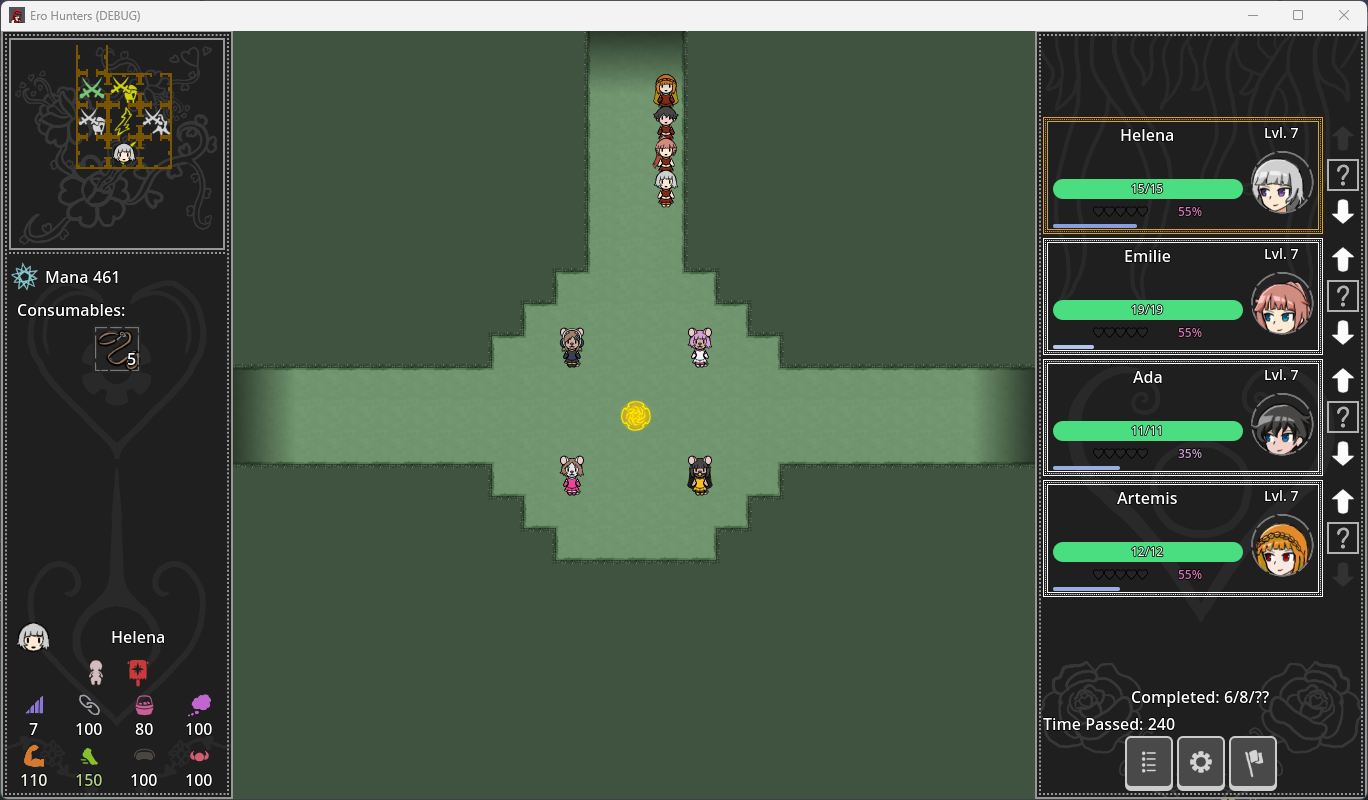Click the "Mana 461" label
The height and width of the screenshot is (800, 1368).
tap(82, 277)
